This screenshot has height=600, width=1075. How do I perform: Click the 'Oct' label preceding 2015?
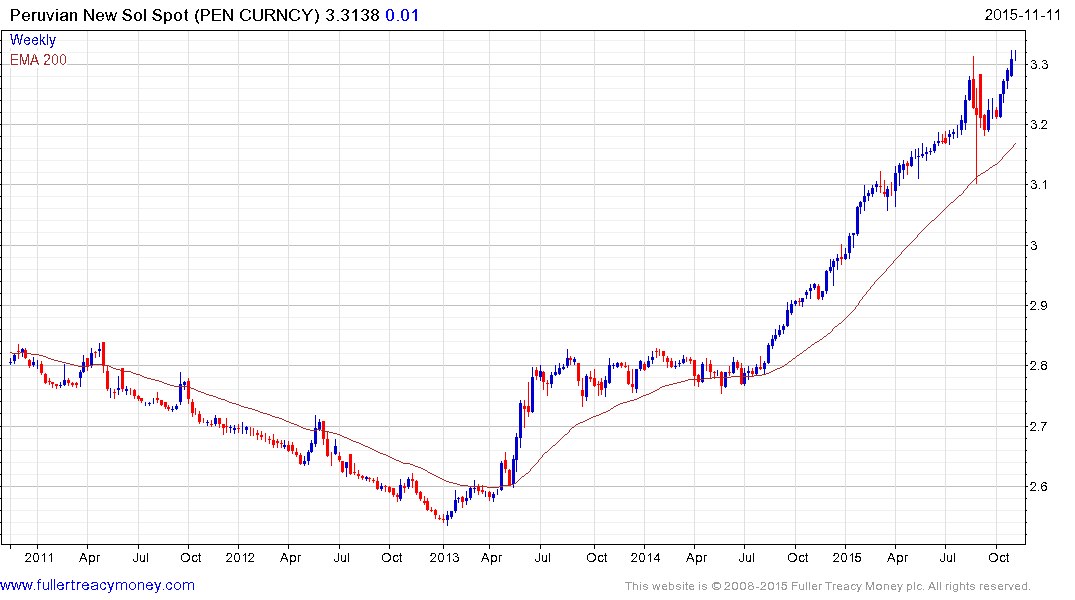798,557
